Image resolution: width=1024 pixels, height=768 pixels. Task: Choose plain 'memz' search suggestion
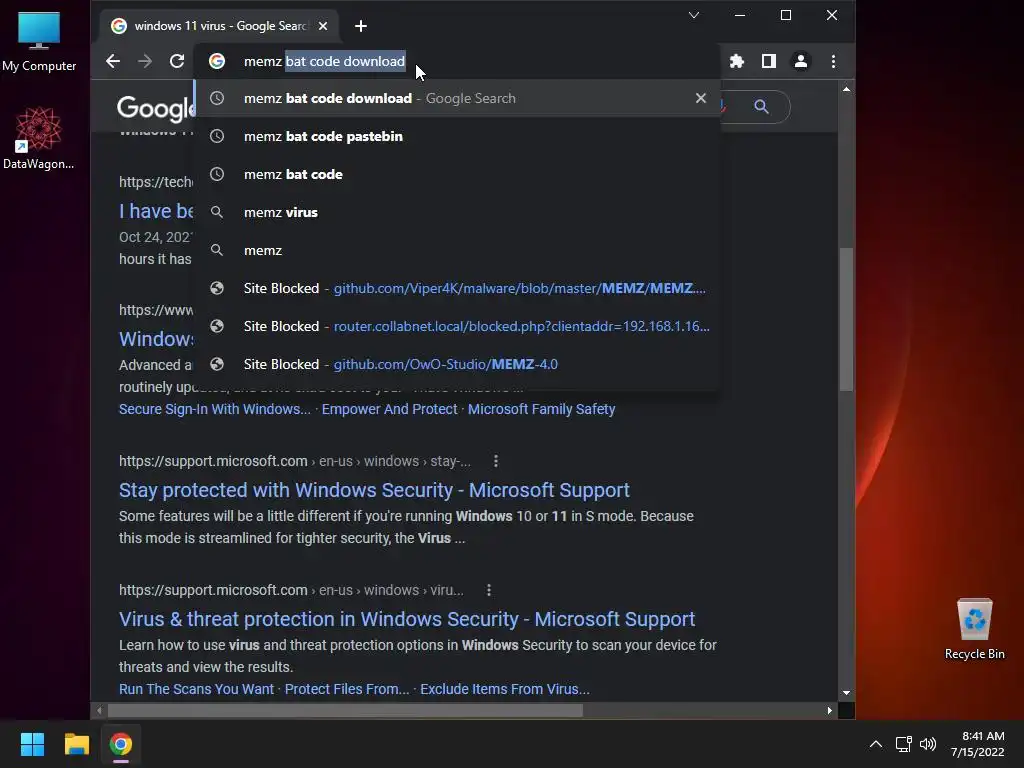coord(458,250)
